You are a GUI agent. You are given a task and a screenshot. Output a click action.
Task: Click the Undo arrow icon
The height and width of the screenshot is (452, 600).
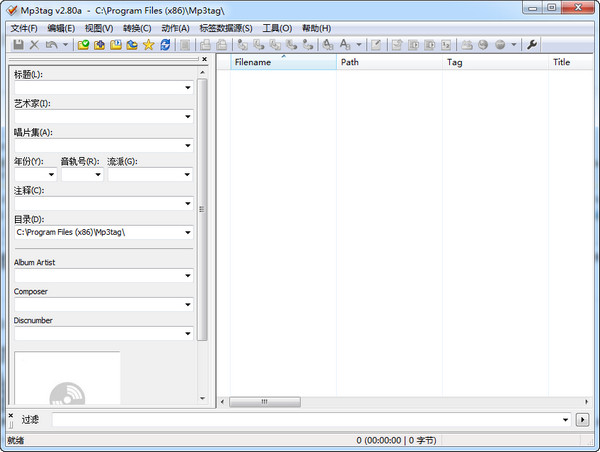51,45
